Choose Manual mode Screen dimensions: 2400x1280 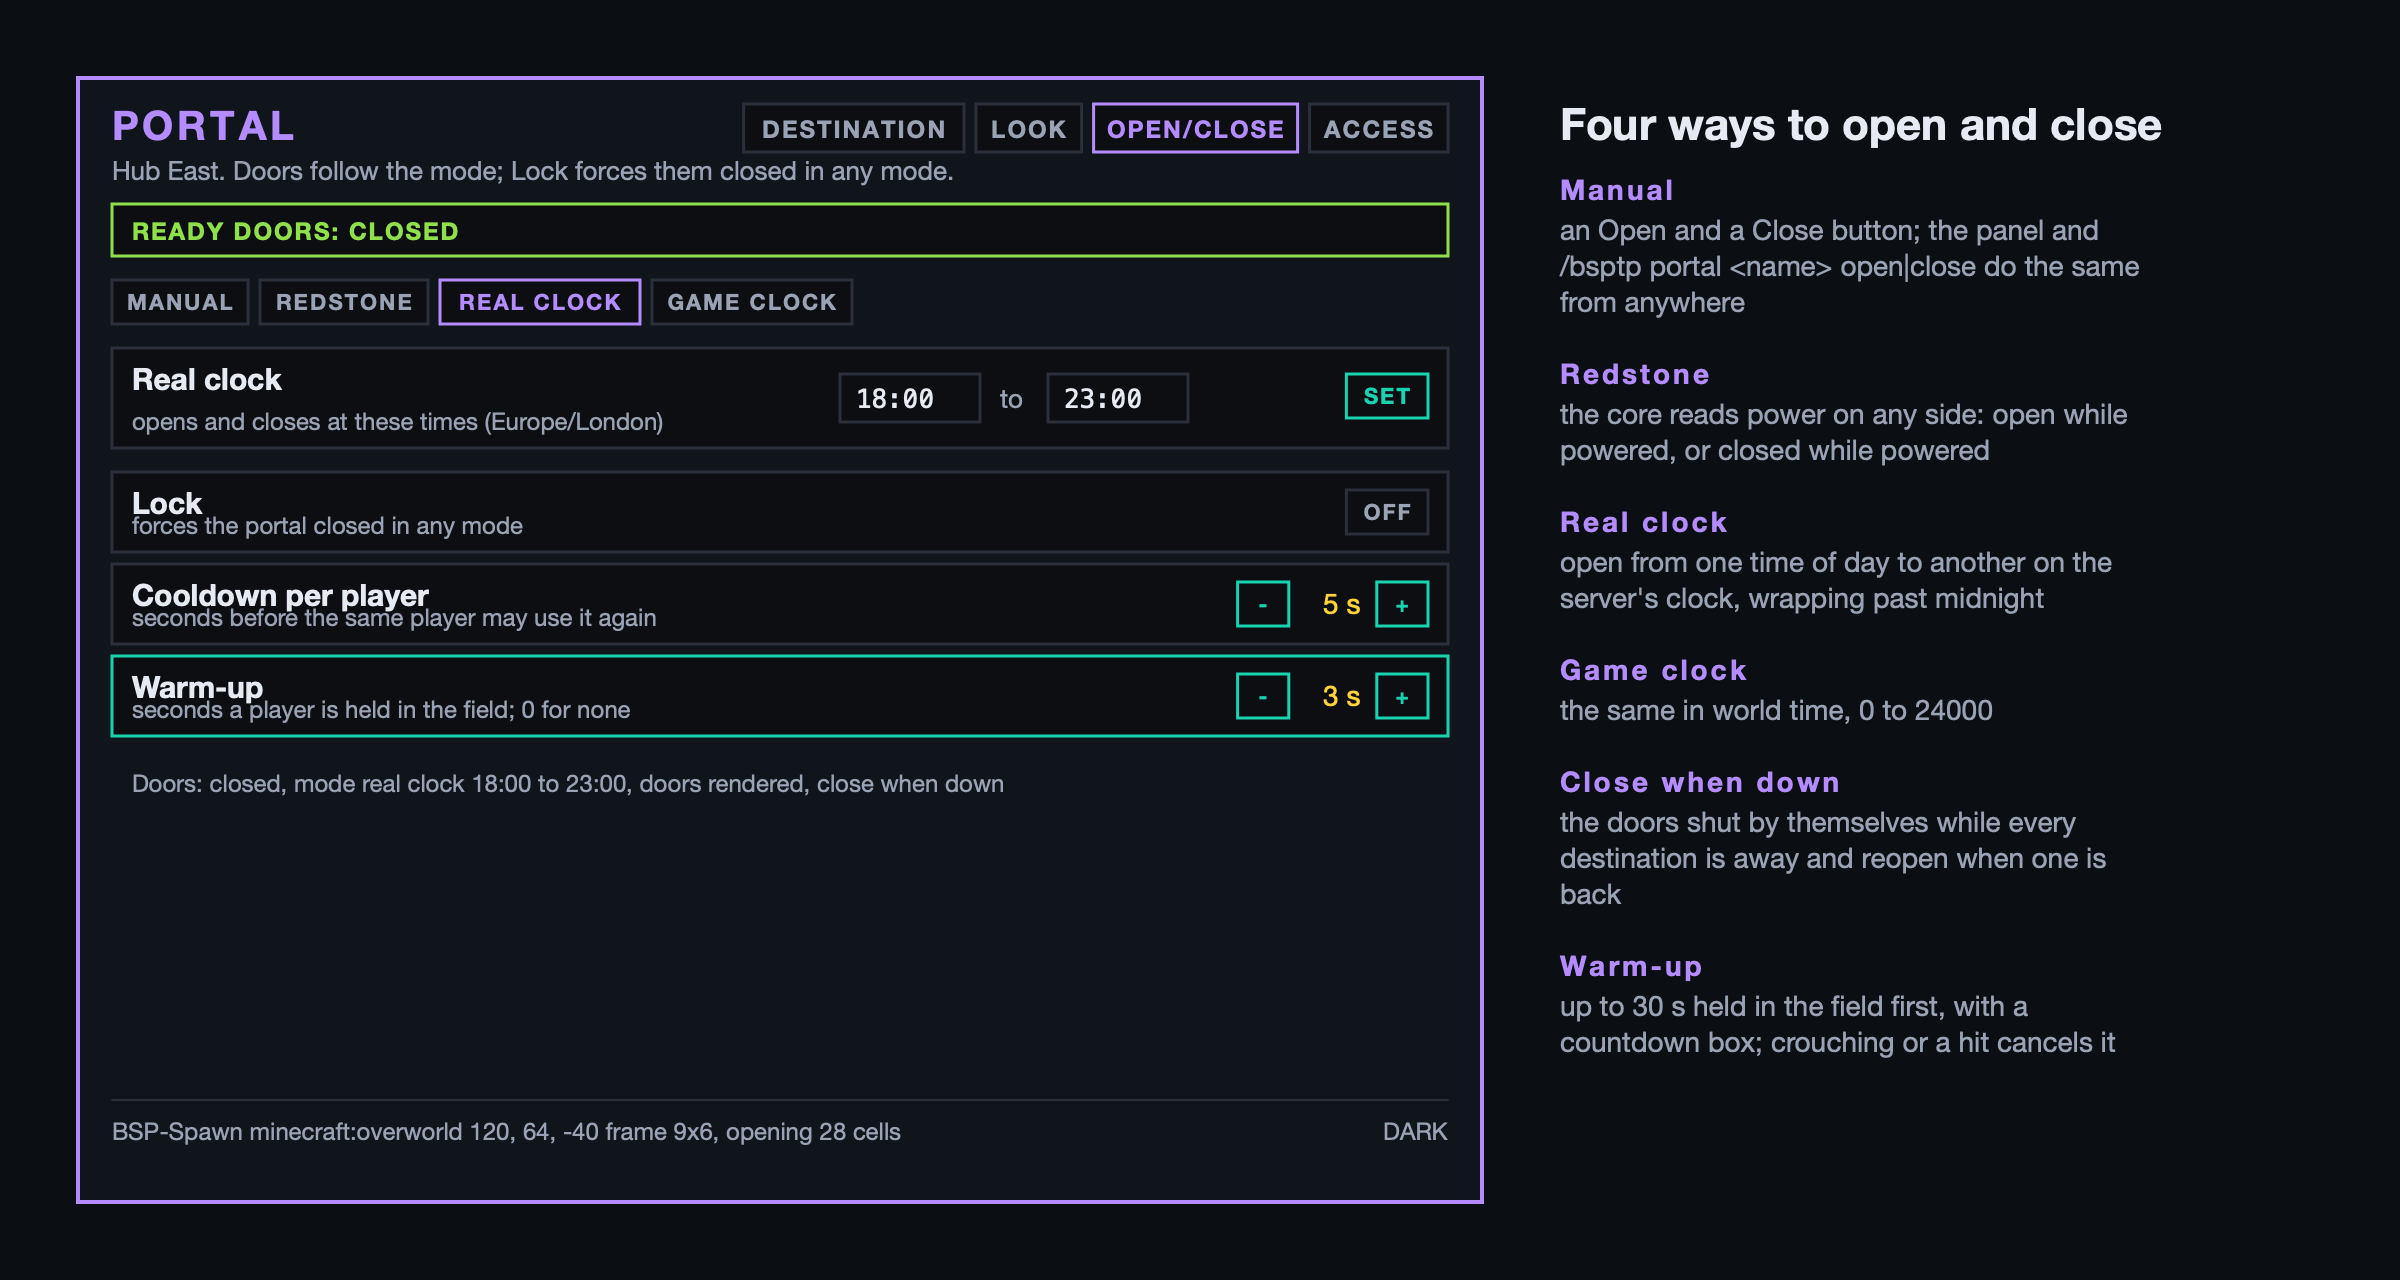pyautogui.click(x=180, y=302)
